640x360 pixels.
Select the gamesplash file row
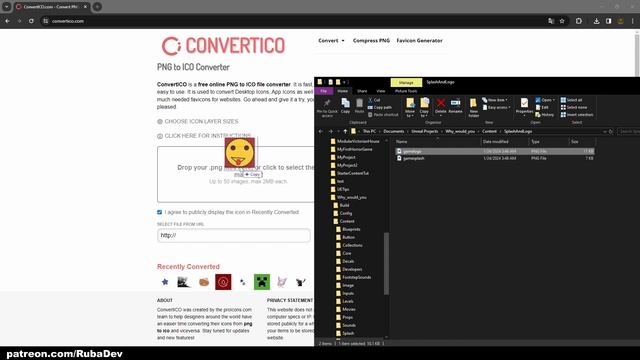point(494,158)
